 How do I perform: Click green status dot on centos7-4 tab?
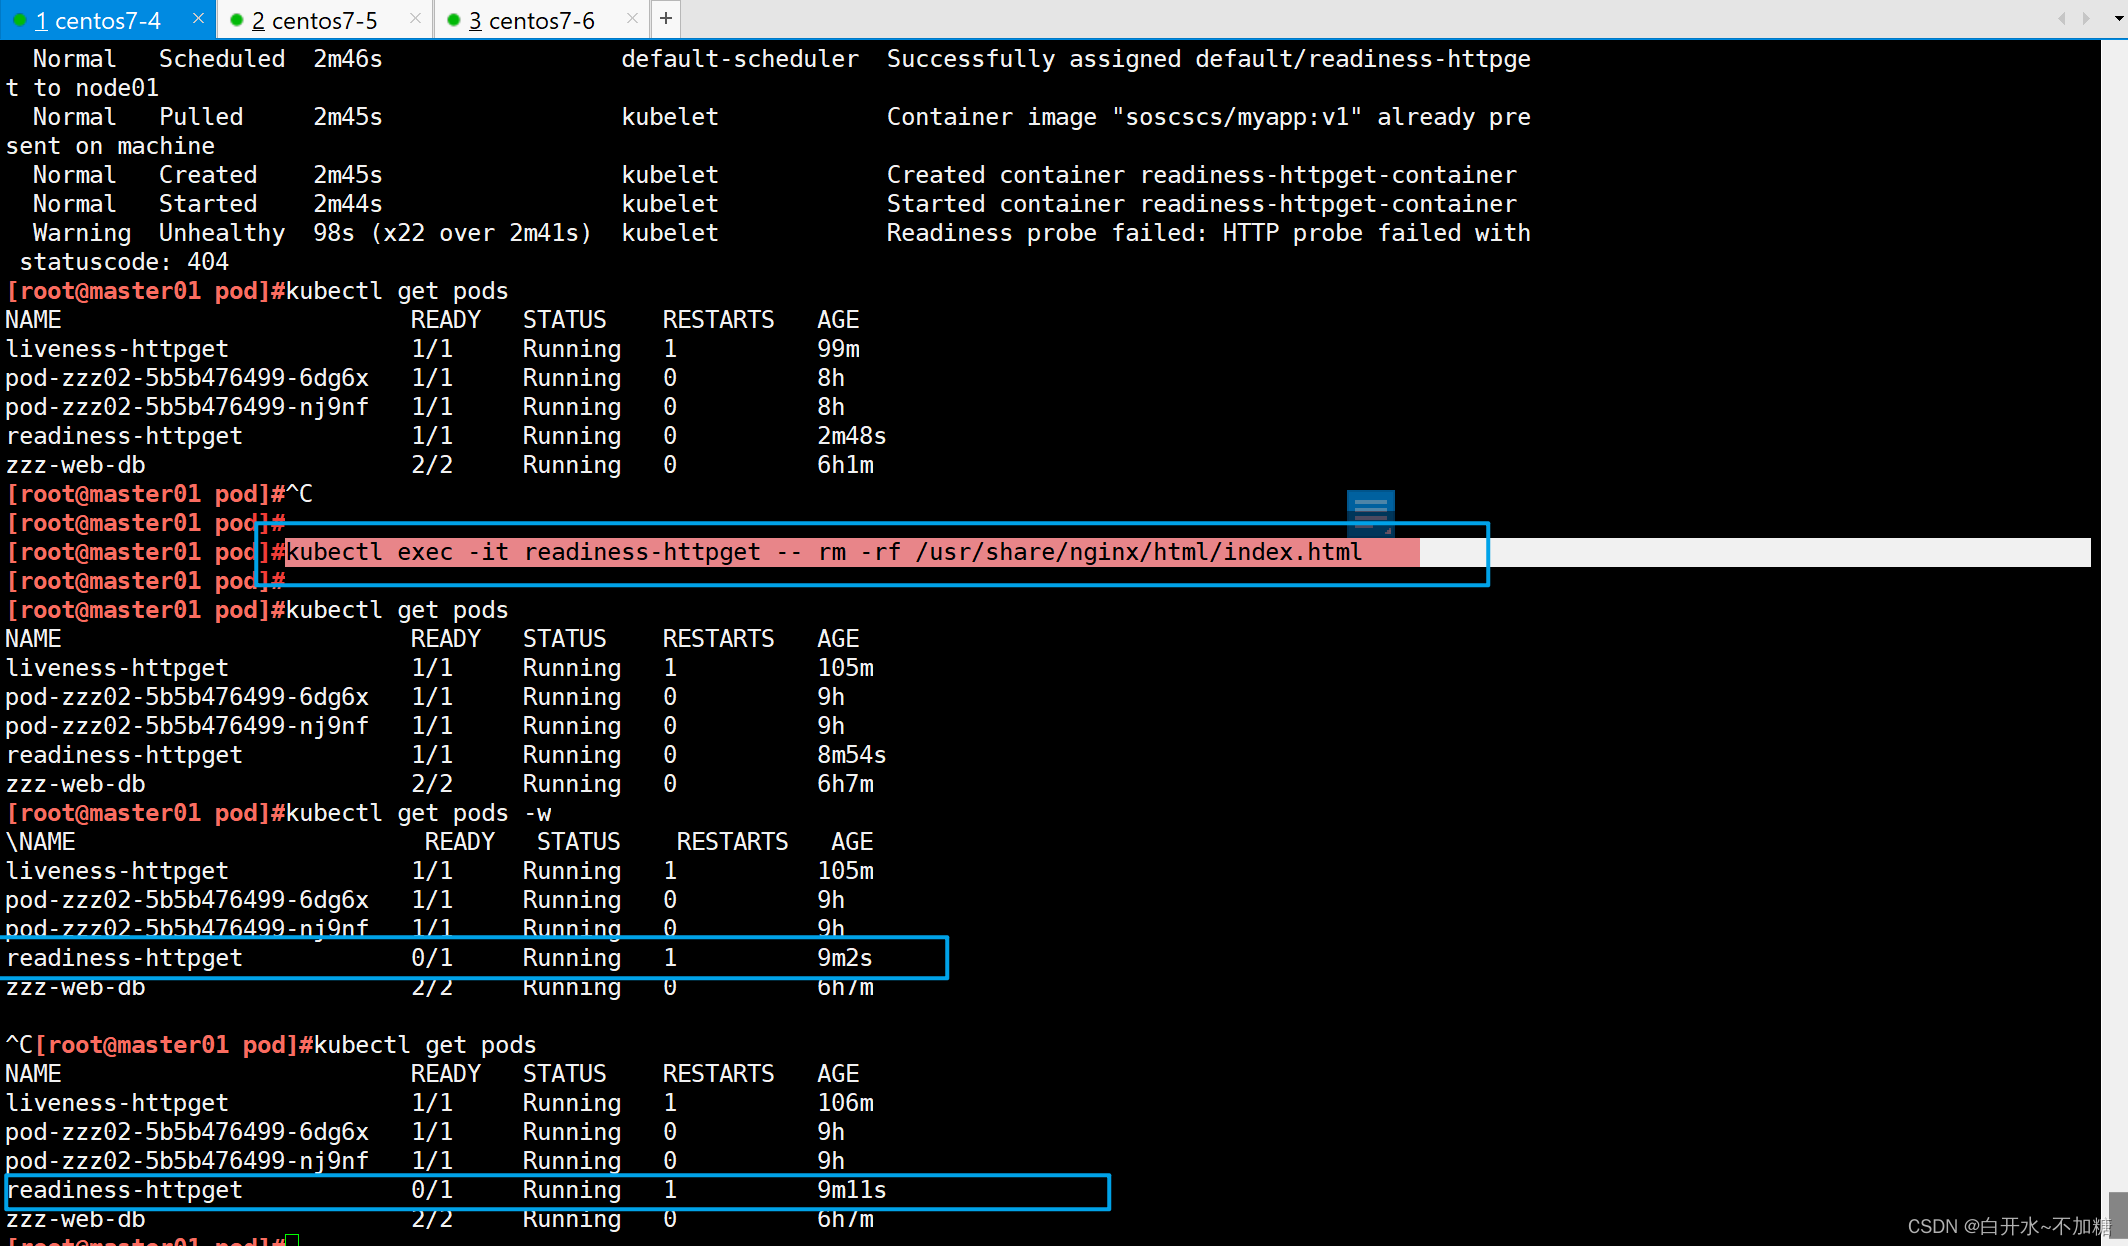[20, 20]
